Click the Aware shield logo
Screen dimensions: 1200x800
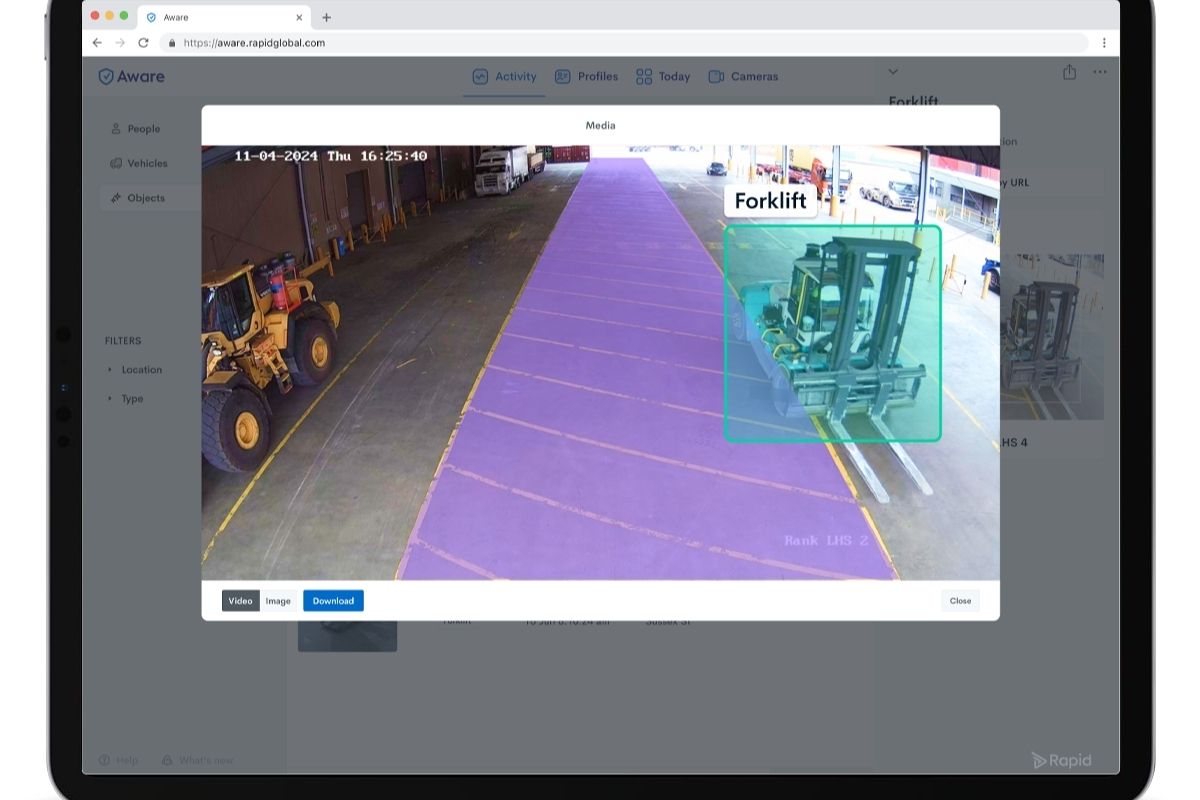click(107, 76)
